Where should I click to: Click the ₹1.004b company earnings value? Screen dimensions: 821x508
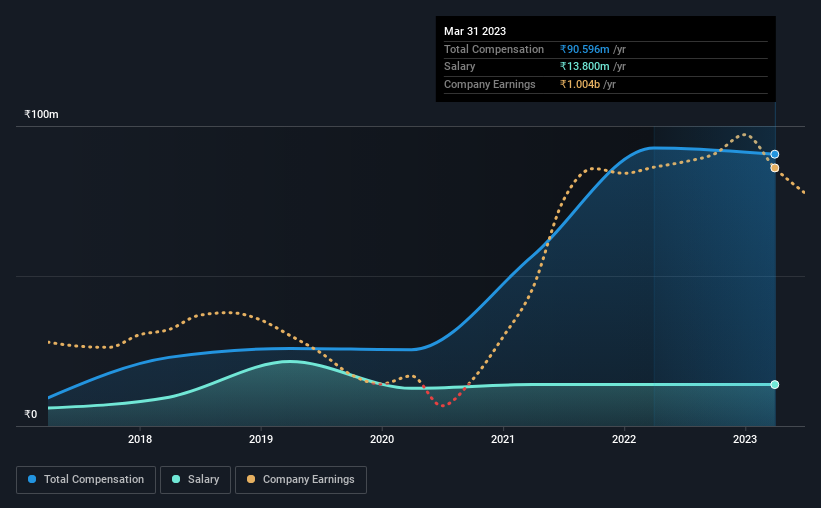tap(580, 84)
